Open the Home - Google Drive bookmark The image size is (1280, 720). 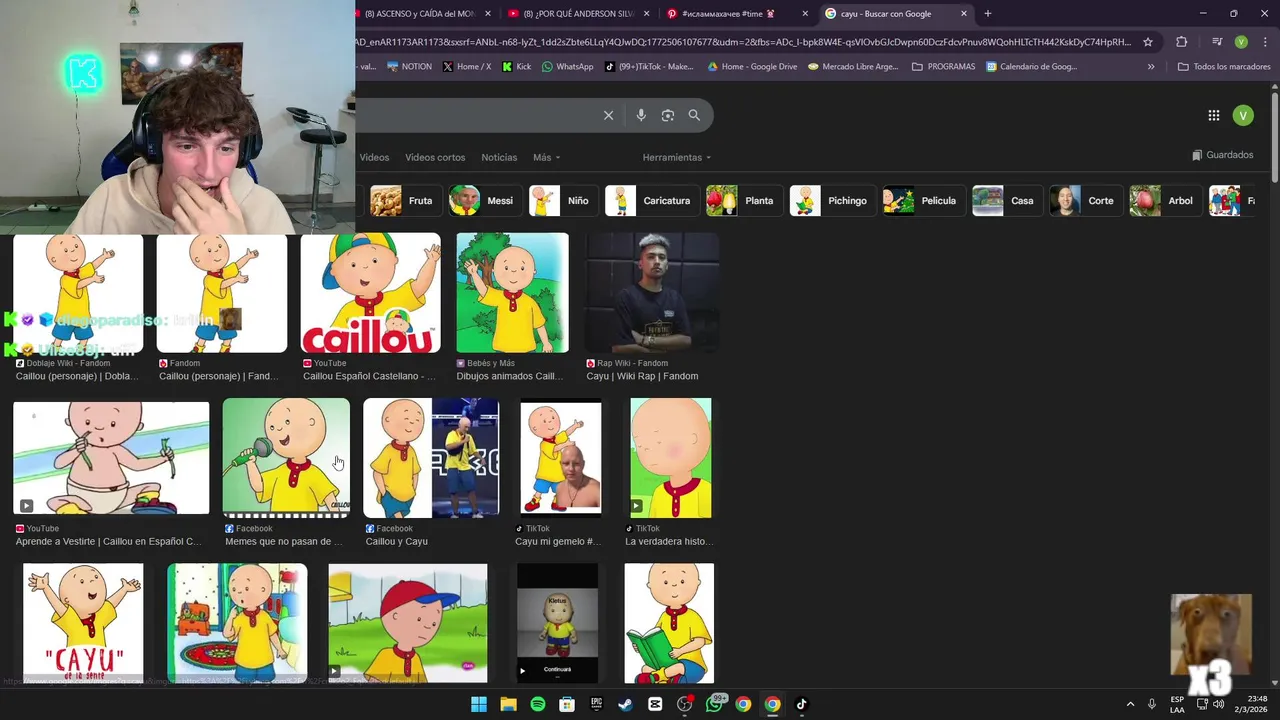pos(752,67)
